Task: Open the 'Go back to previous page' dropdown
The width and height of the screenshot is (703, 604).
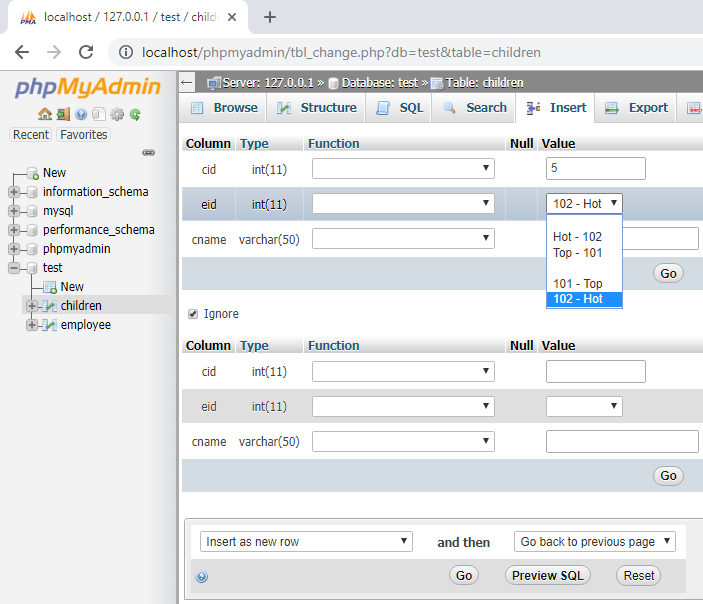Action: 595,542
